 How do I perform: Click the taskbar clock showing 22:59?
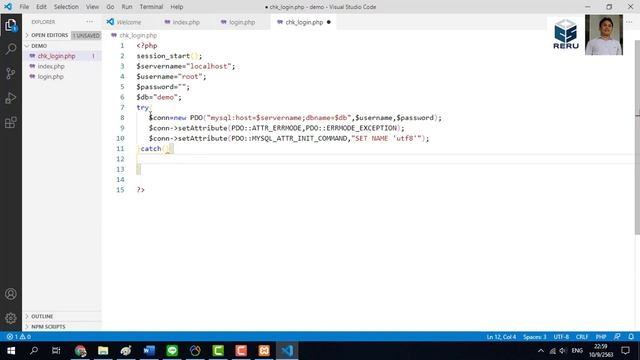pyautogui.click(x=601, y=351)
